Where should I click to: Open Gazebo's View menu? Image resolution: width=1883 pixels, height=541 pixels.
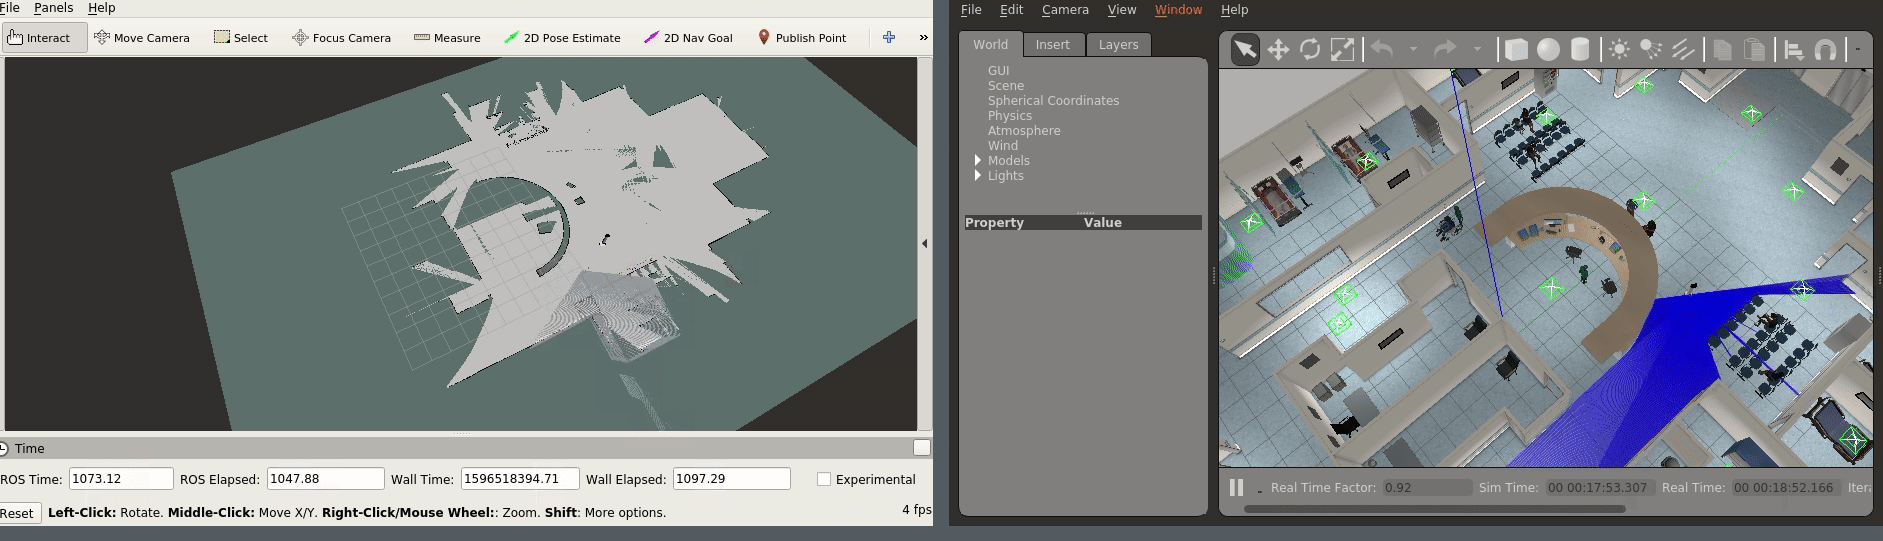click(1121, 9)
